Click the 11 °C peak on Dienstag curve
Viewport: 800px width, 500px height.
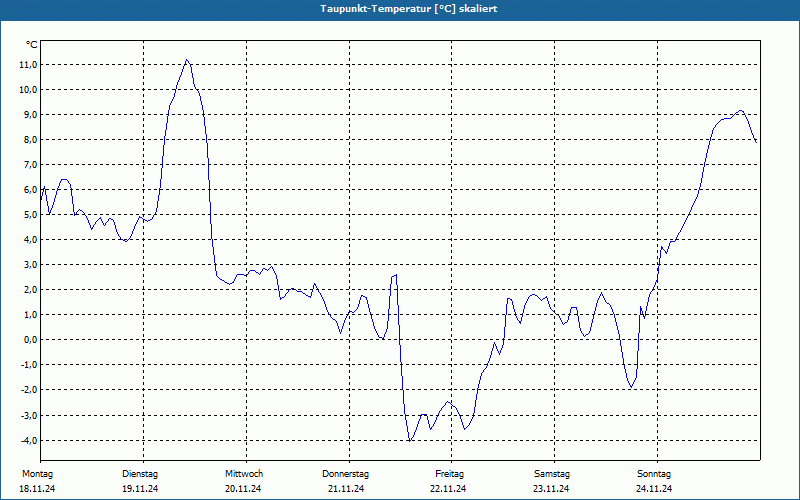[187, 60]
